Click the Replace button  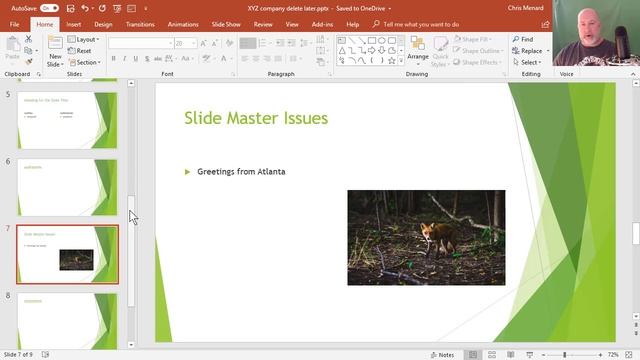[527, 51]
